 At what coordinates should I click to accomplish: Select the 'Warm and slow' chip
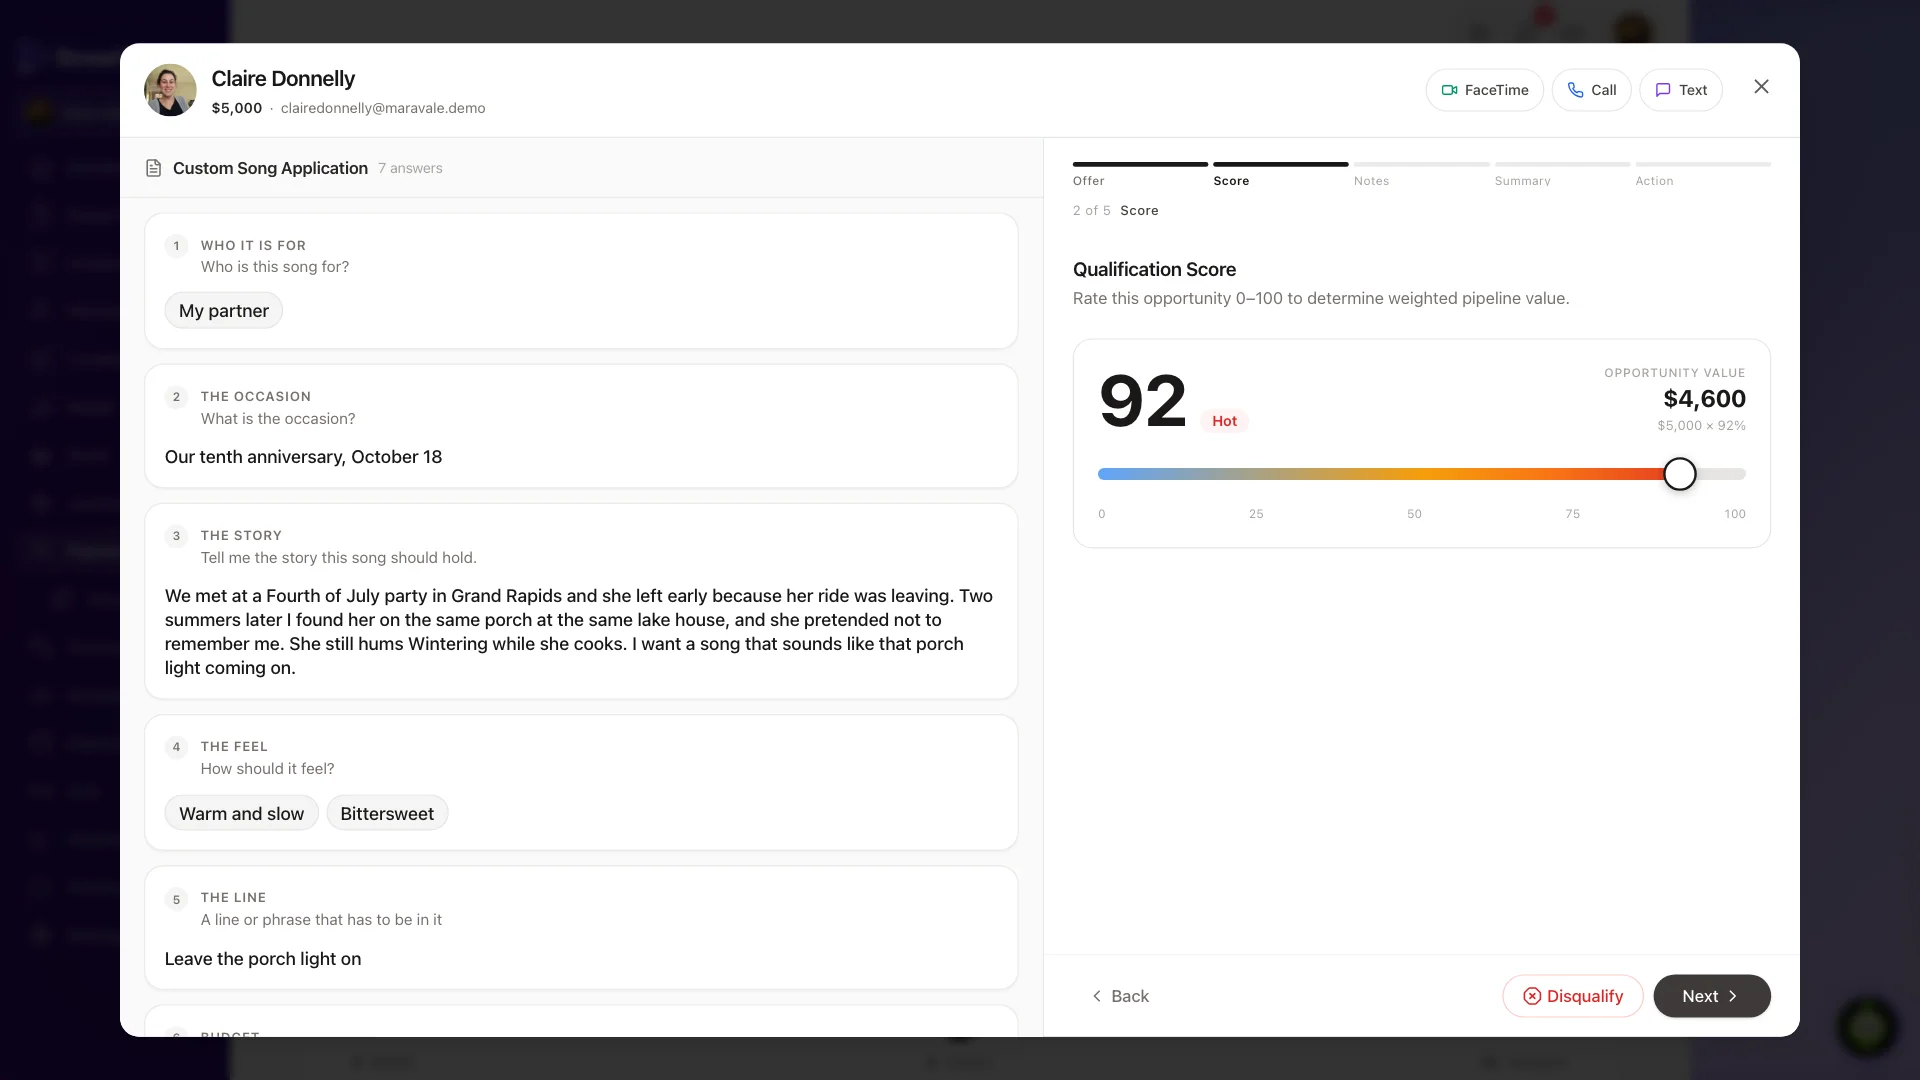pyautogui.click(x=241, y=814)
